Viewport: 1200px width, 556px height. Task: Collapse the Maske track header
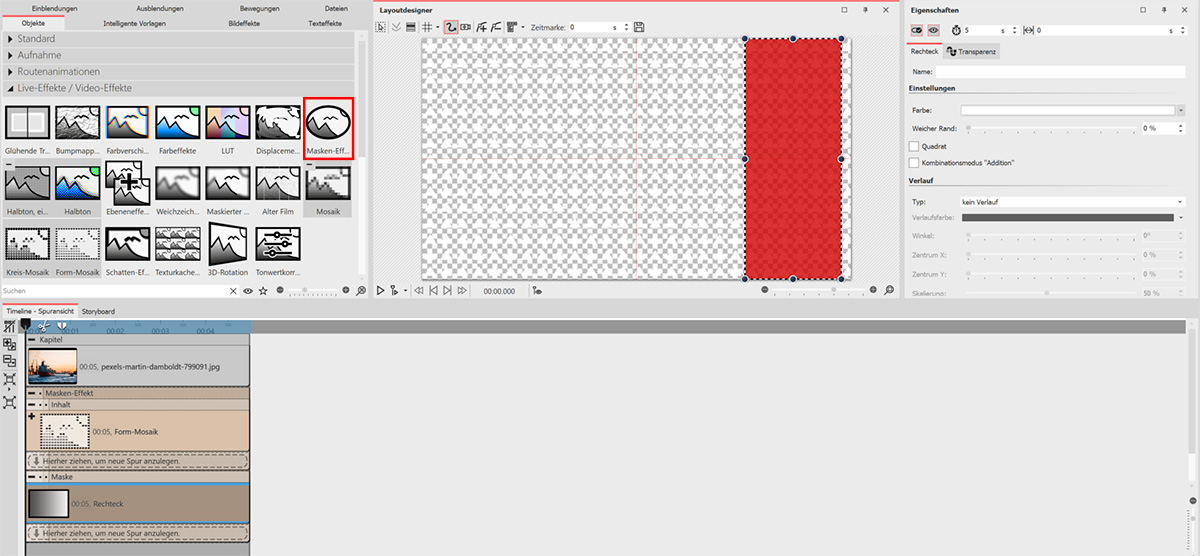[x=31, y=477]
